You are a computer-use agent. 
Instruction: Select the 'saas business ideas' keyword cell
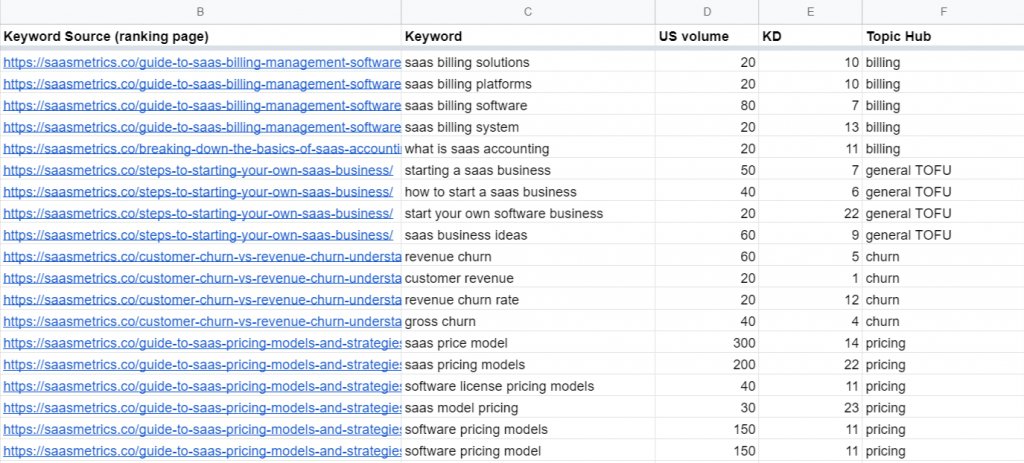point(528,235)
